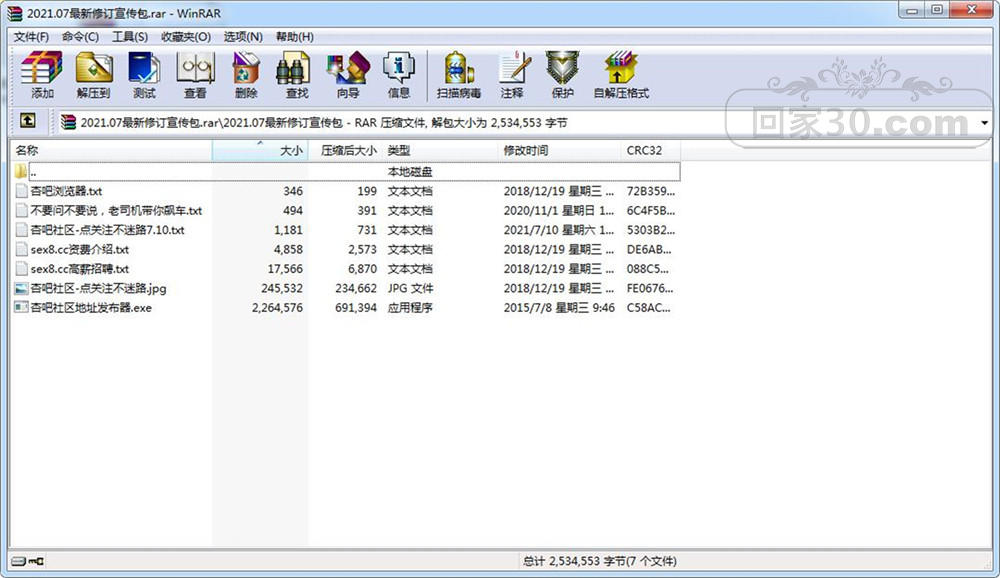Select file 杏吧社区地址发布器.exe
Viewport: 1000px width, 578px height.
tap(91, 308)
